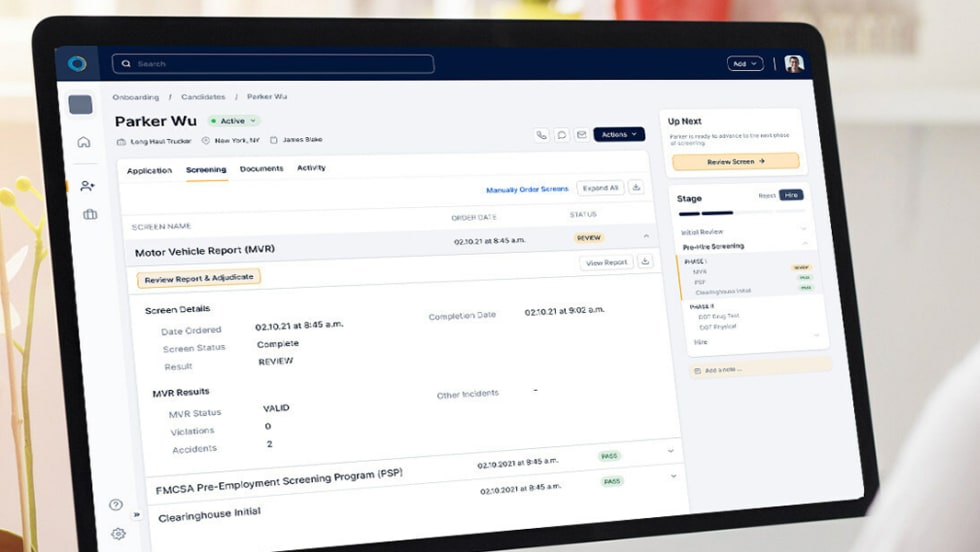Open the Active status dropdown
Viewport: 980px width, 552px height.
click(233, 121)
